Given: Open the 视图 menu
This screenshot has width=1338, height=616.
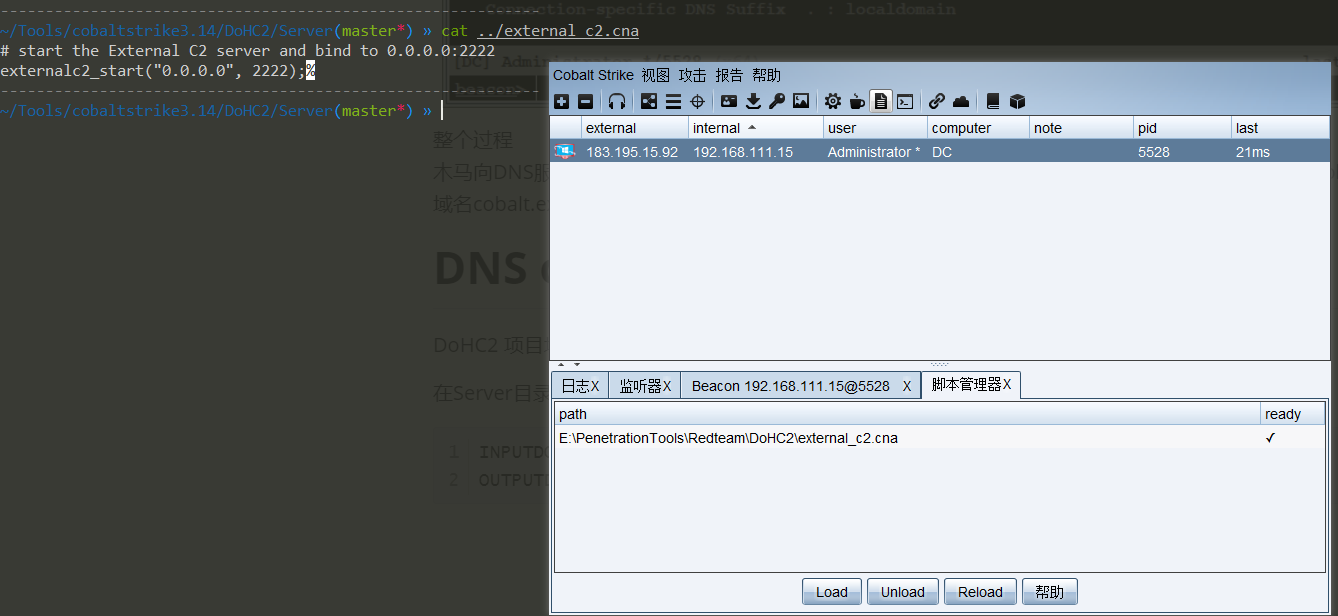Looking at the screenshot, I should click(656, 75).
